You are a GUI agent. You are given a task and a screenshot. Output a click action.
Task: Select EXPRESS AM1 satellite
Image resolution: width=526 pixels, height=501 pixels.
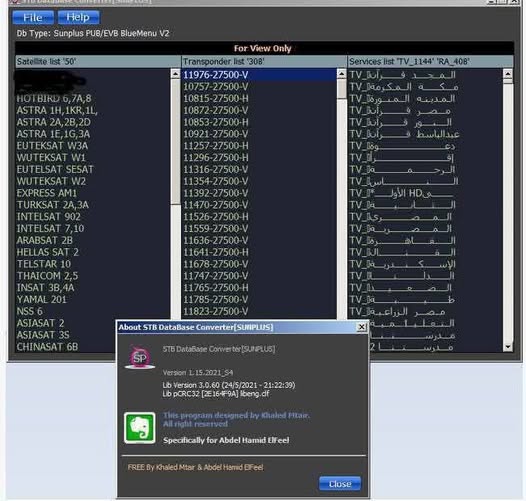[x=93, y=193]
